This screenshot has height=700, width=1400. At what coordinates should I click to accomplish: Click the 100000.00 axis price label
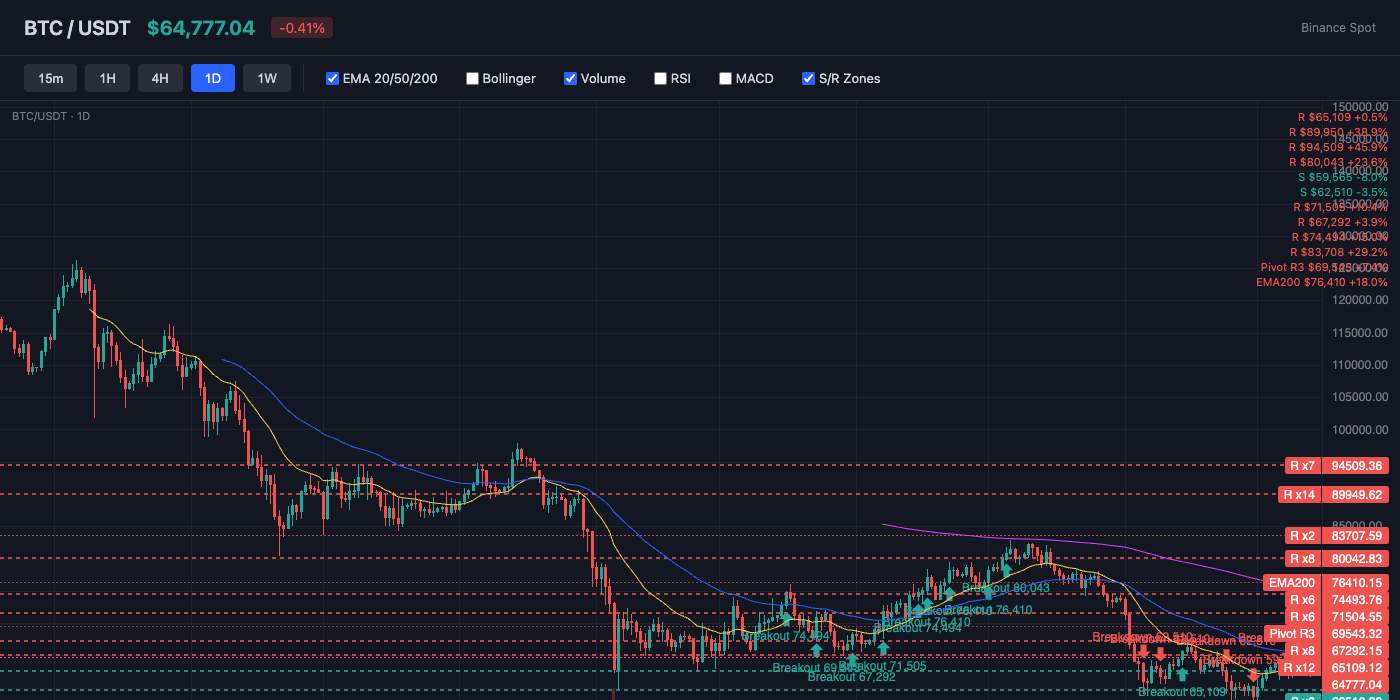pos(1360,430)
